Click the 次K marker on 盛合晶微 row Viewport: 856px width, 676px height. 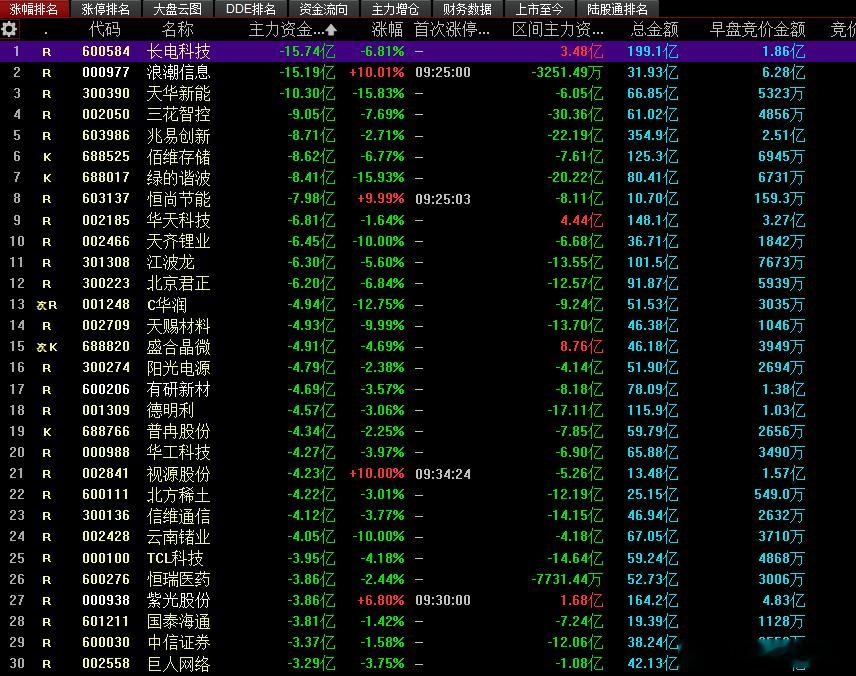coord(47,347)
